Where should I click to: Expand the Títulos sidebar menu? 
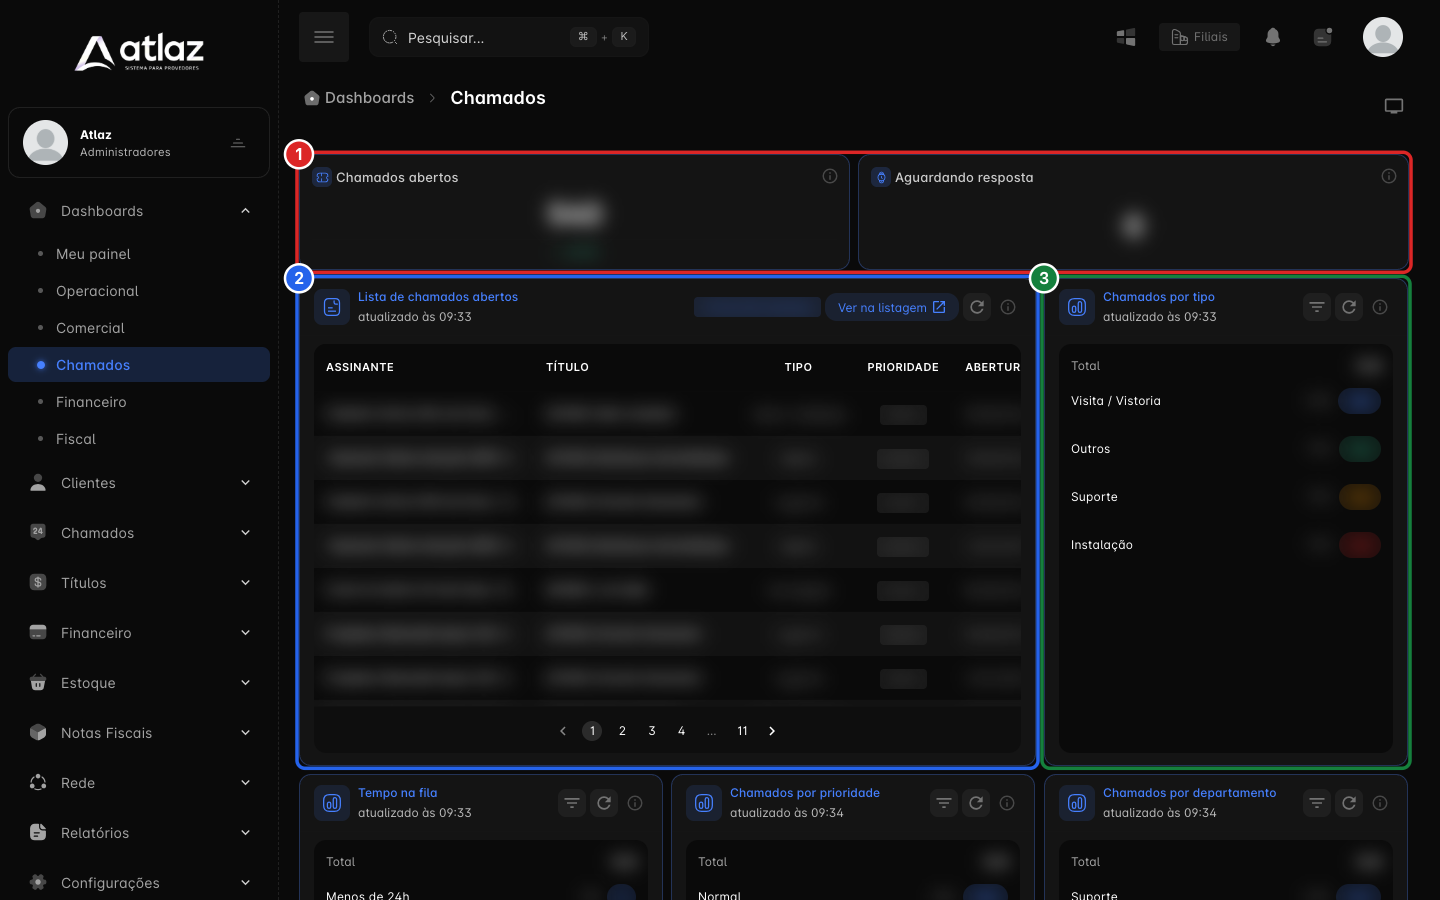(x=245, y=583)
